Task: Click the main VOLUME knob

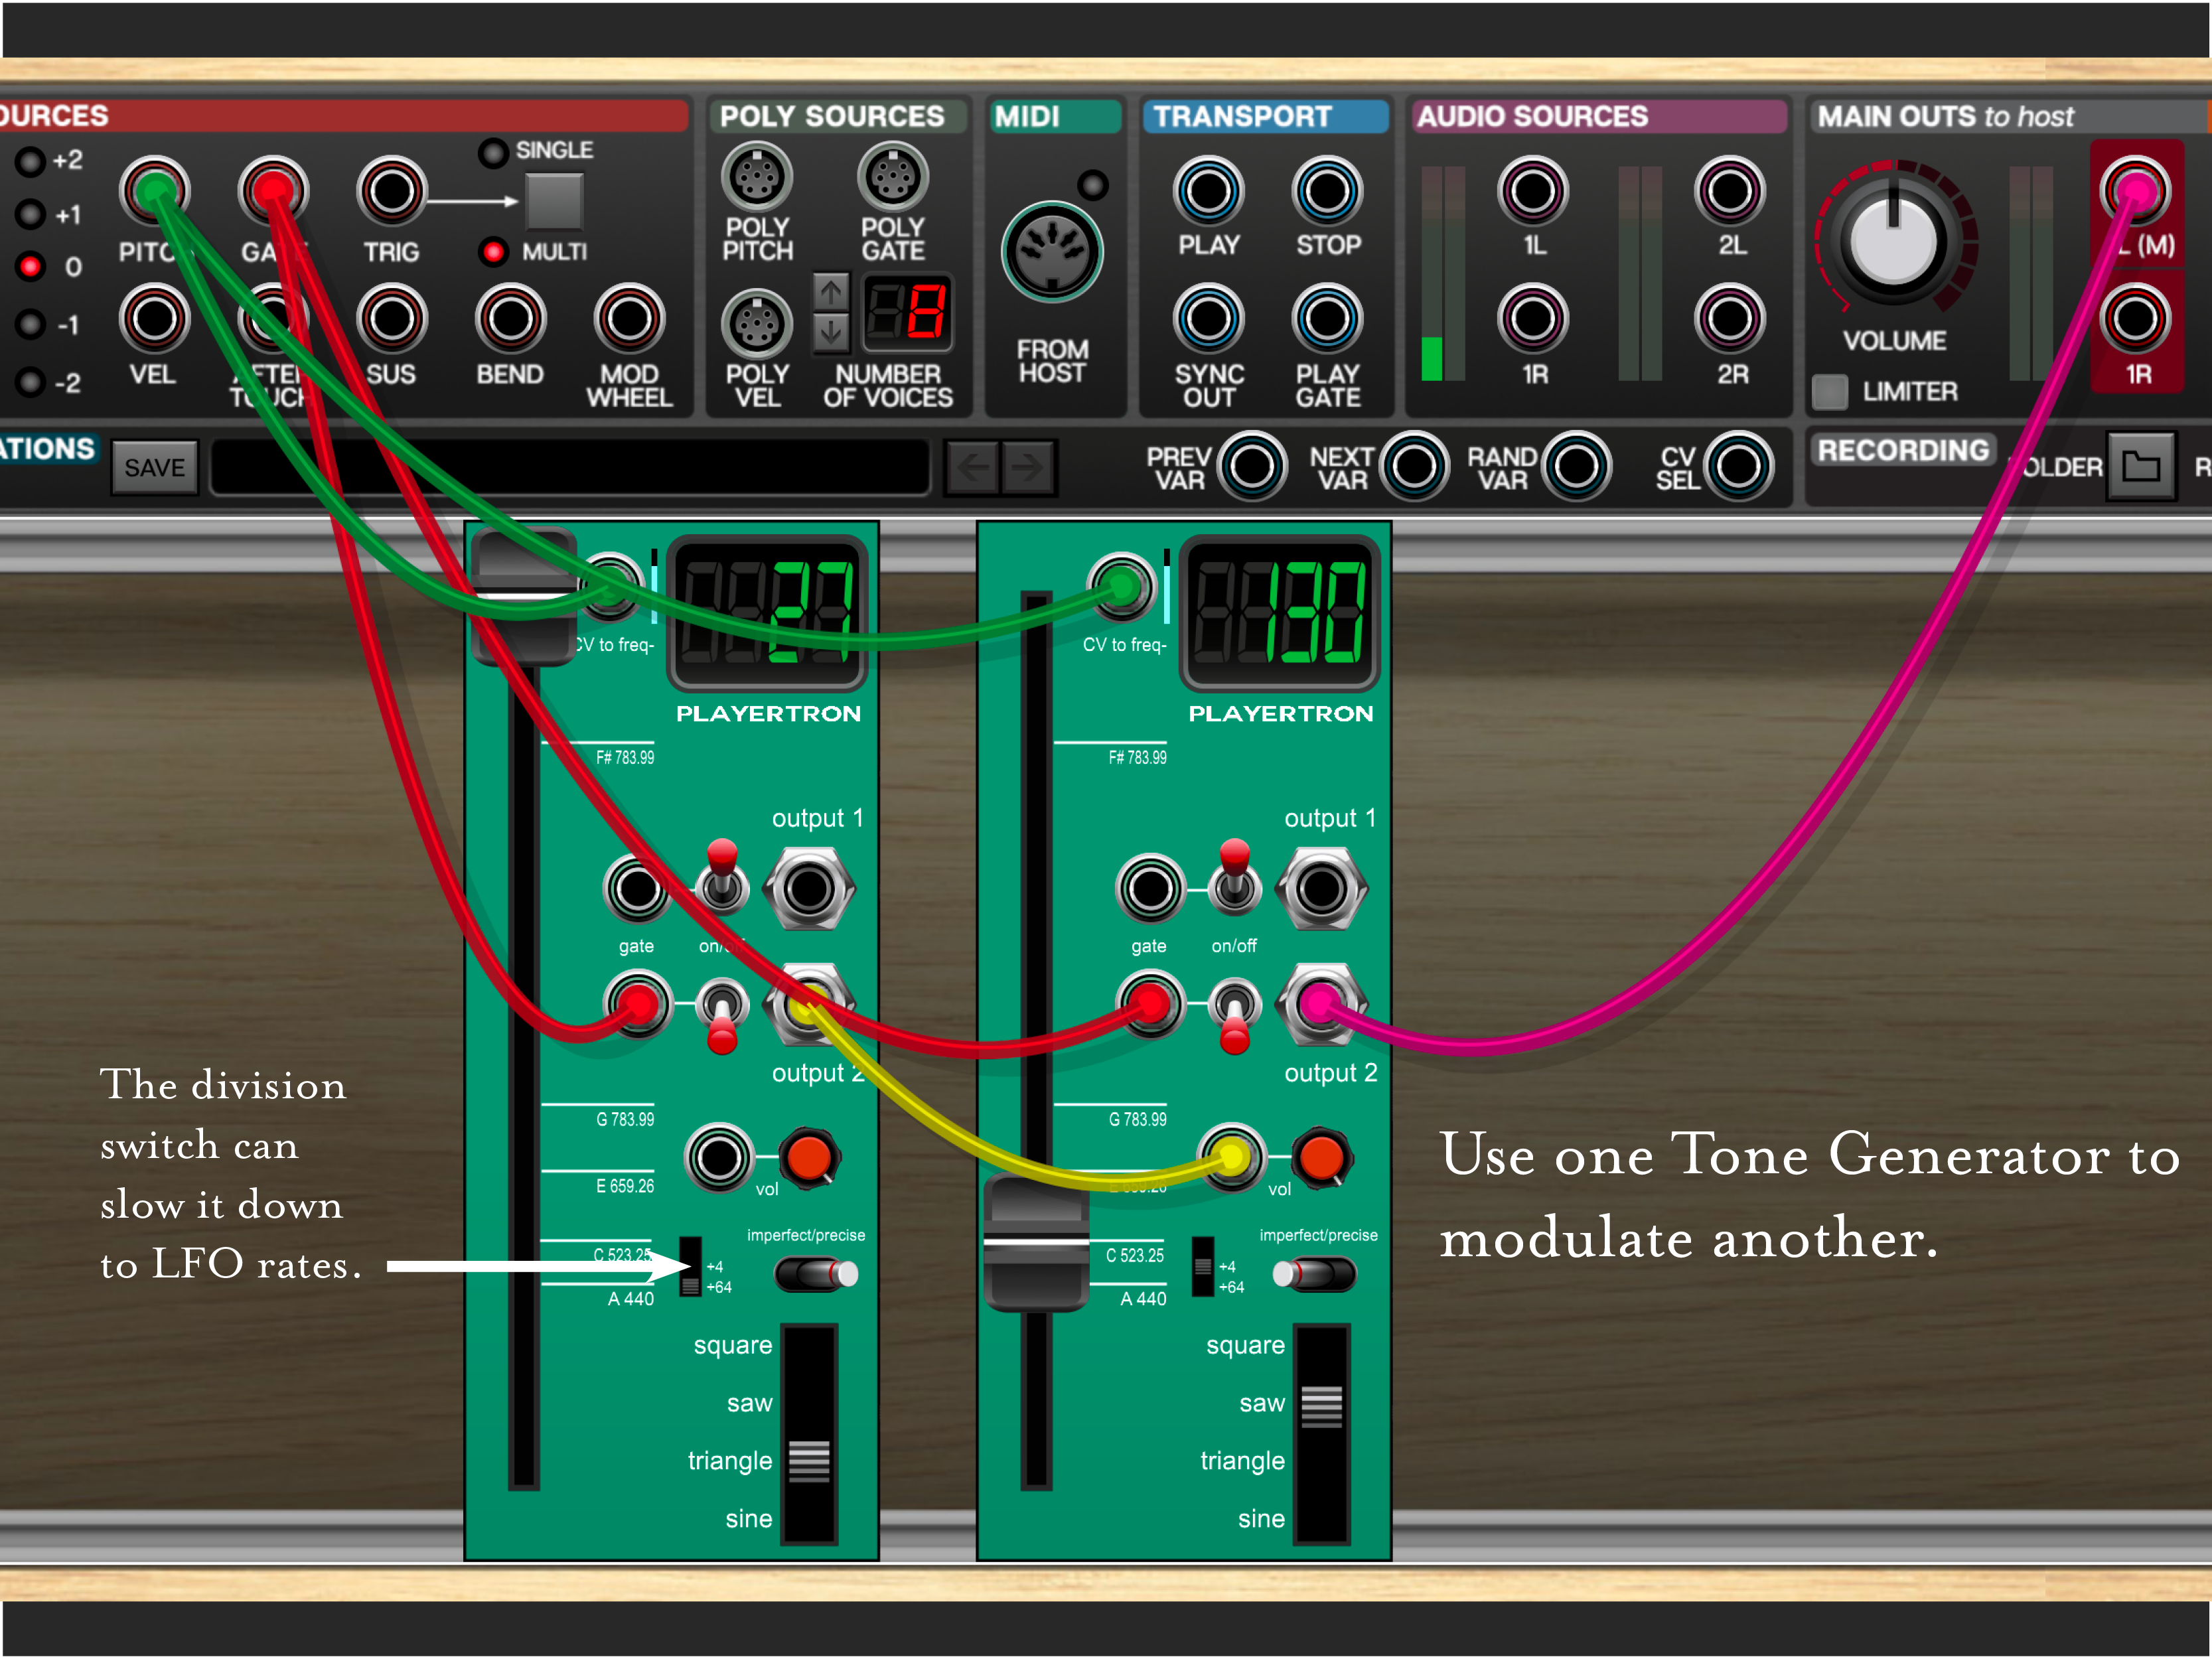Action: (x=1893, y=241)
